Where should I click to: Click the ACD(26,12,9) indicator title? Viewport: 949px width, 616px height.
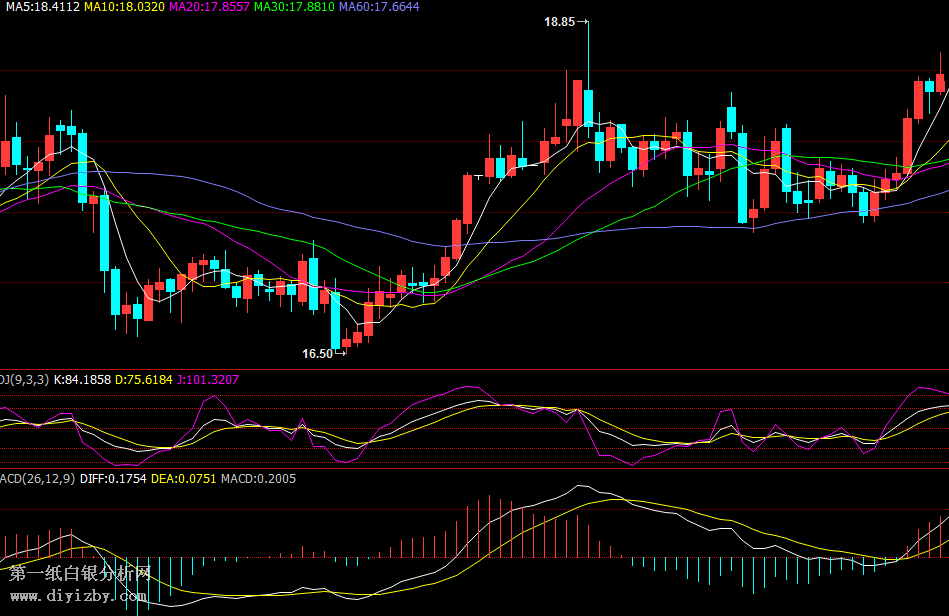38,479
